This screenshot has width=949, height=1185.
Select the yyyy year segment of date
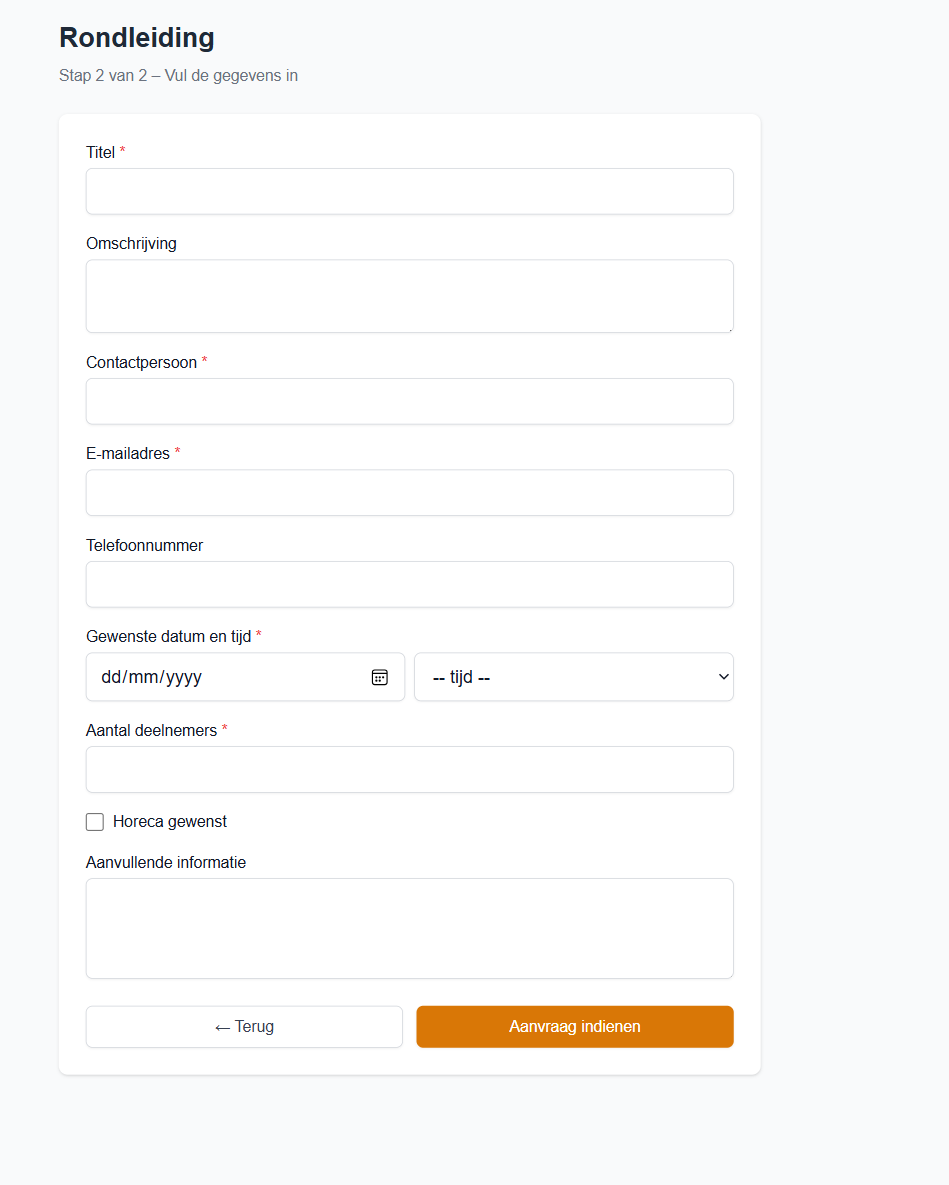183,677
